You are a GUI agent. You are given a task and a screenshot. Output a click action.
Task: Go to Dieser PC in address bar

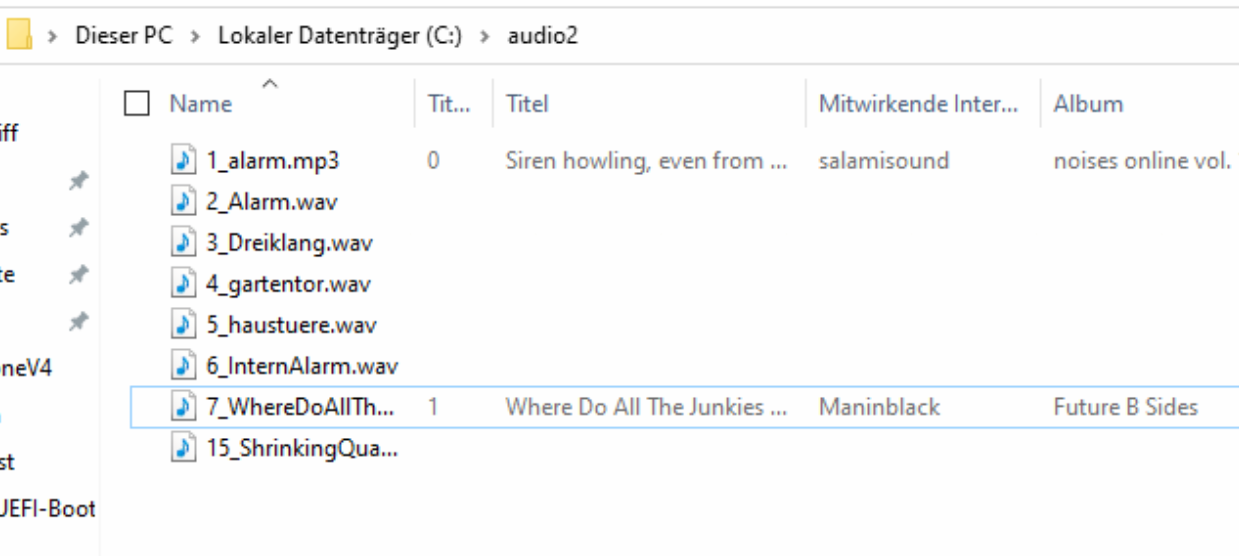coord(124,37)
